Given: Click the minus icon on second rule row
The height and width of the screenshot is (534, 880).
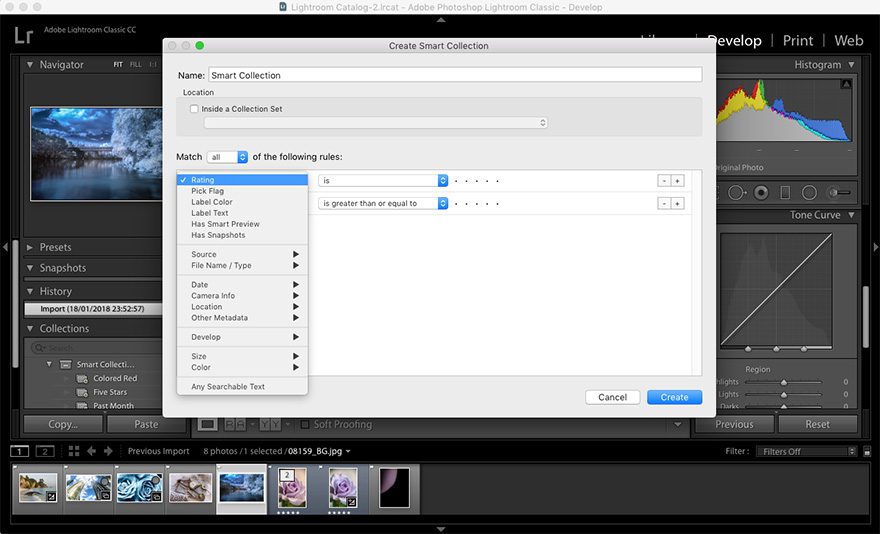Looking at the screenshot, I should tap(663, 203).
